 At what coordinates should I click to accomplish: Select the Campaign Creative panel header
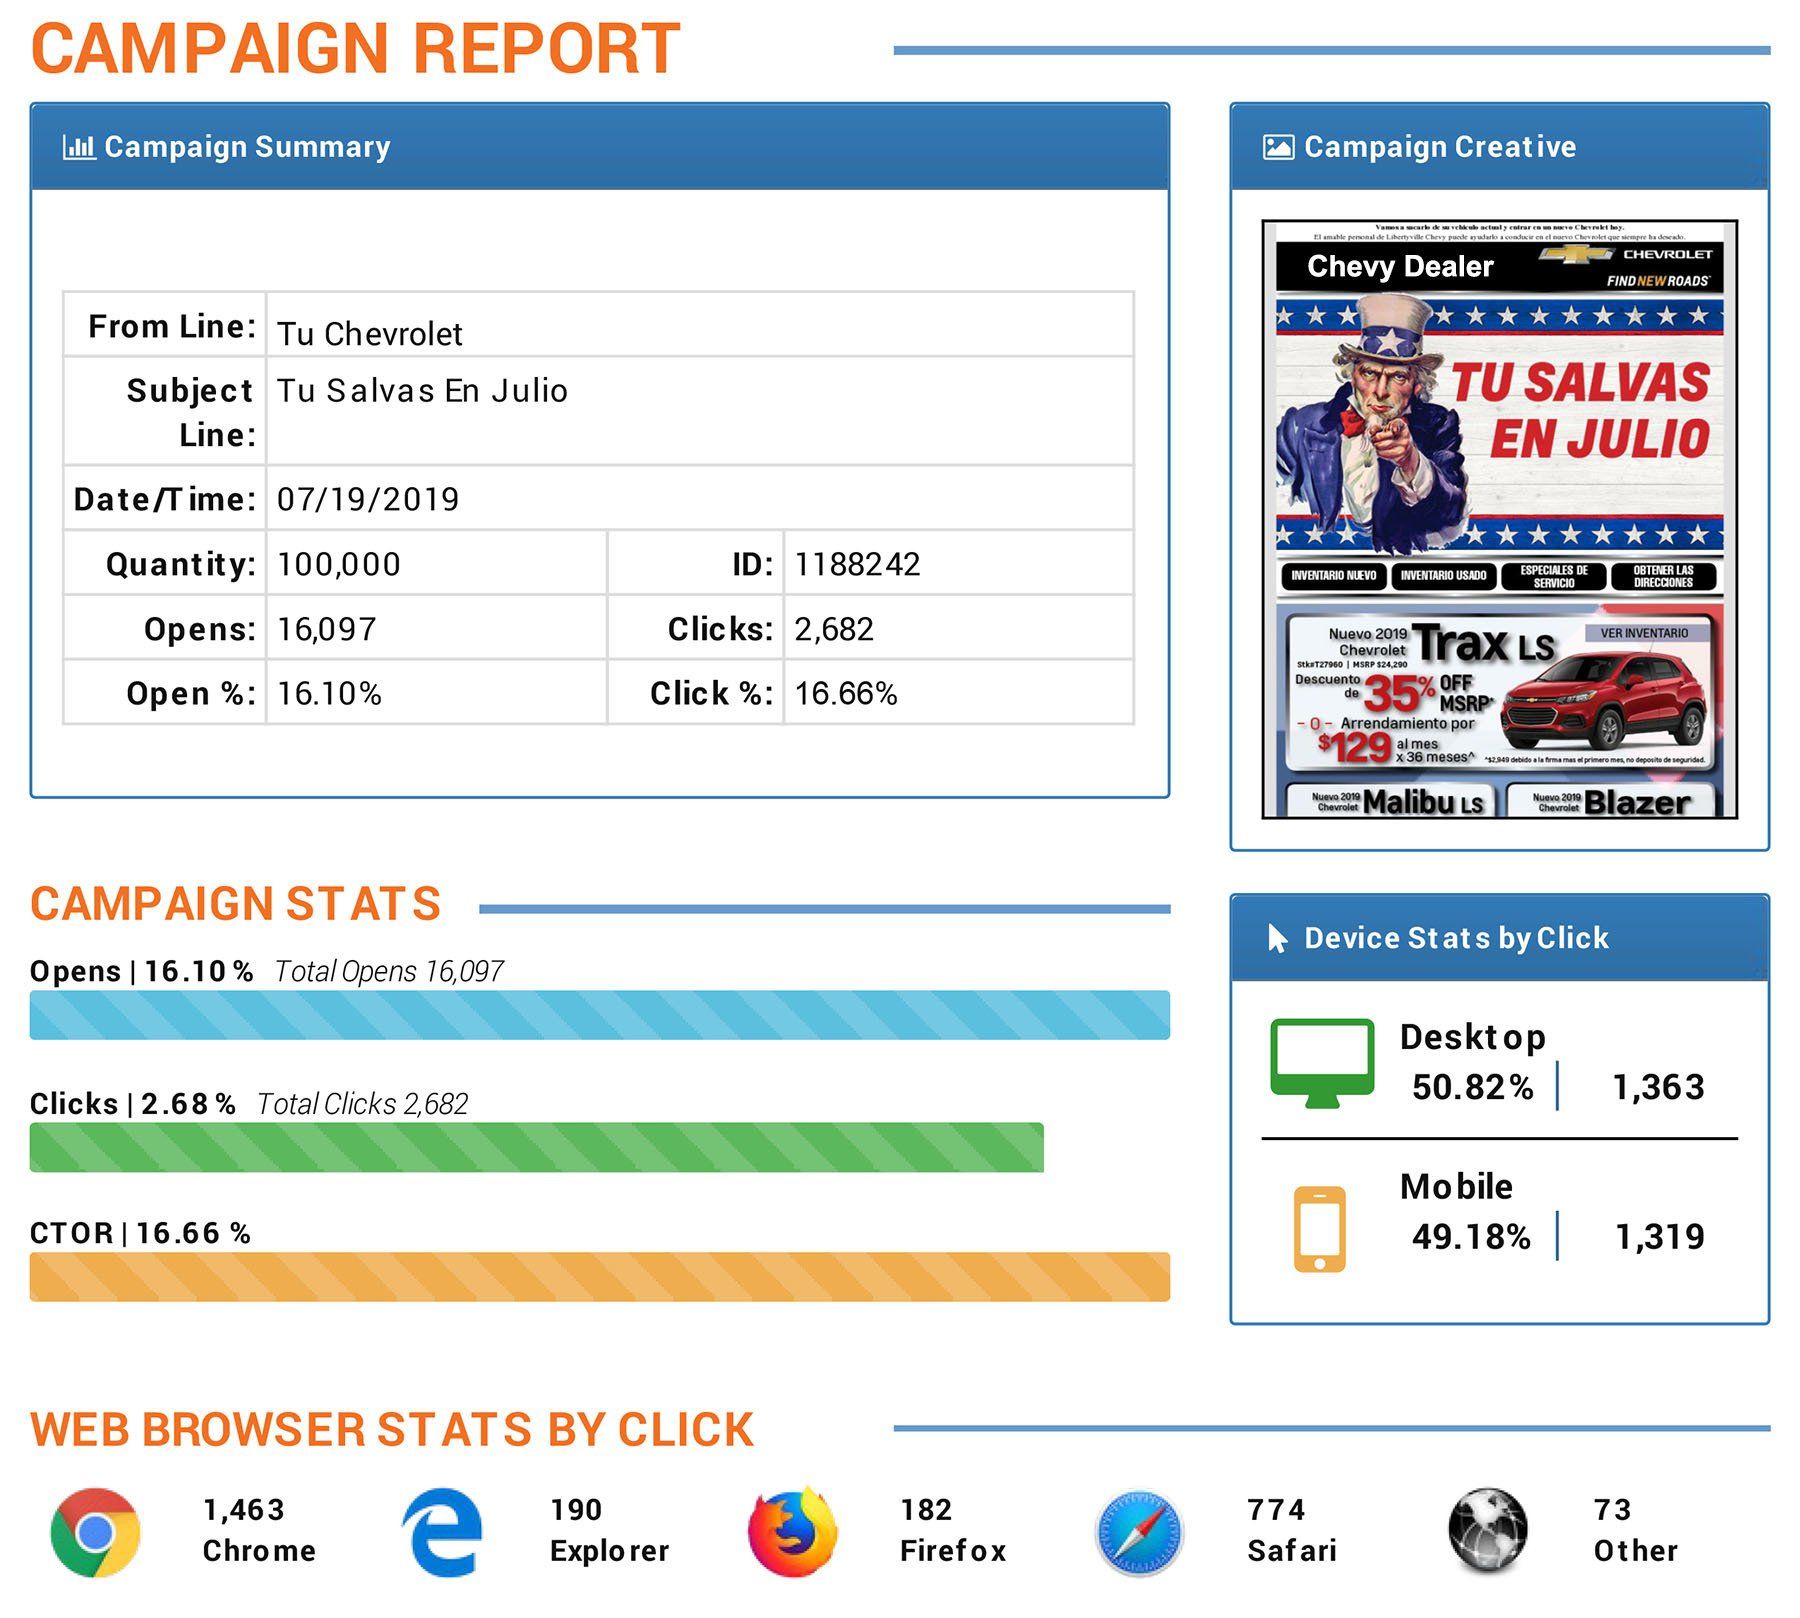1499,147
